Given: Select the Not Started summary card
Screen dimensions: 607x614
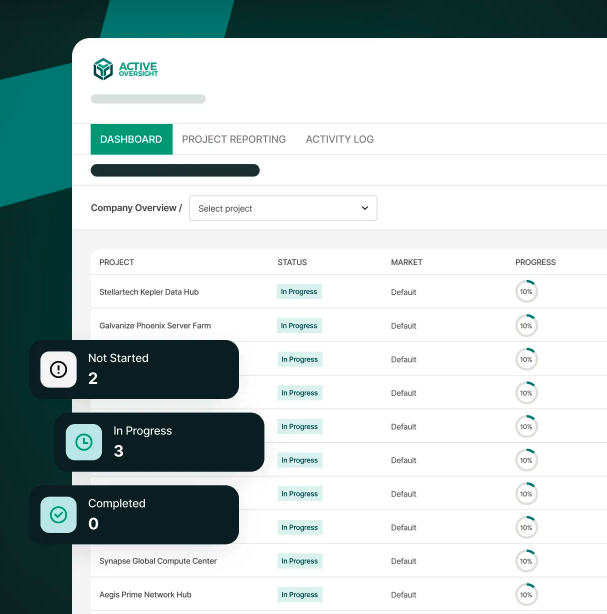Looking at the screenshot, I should [x=134, y=369].
